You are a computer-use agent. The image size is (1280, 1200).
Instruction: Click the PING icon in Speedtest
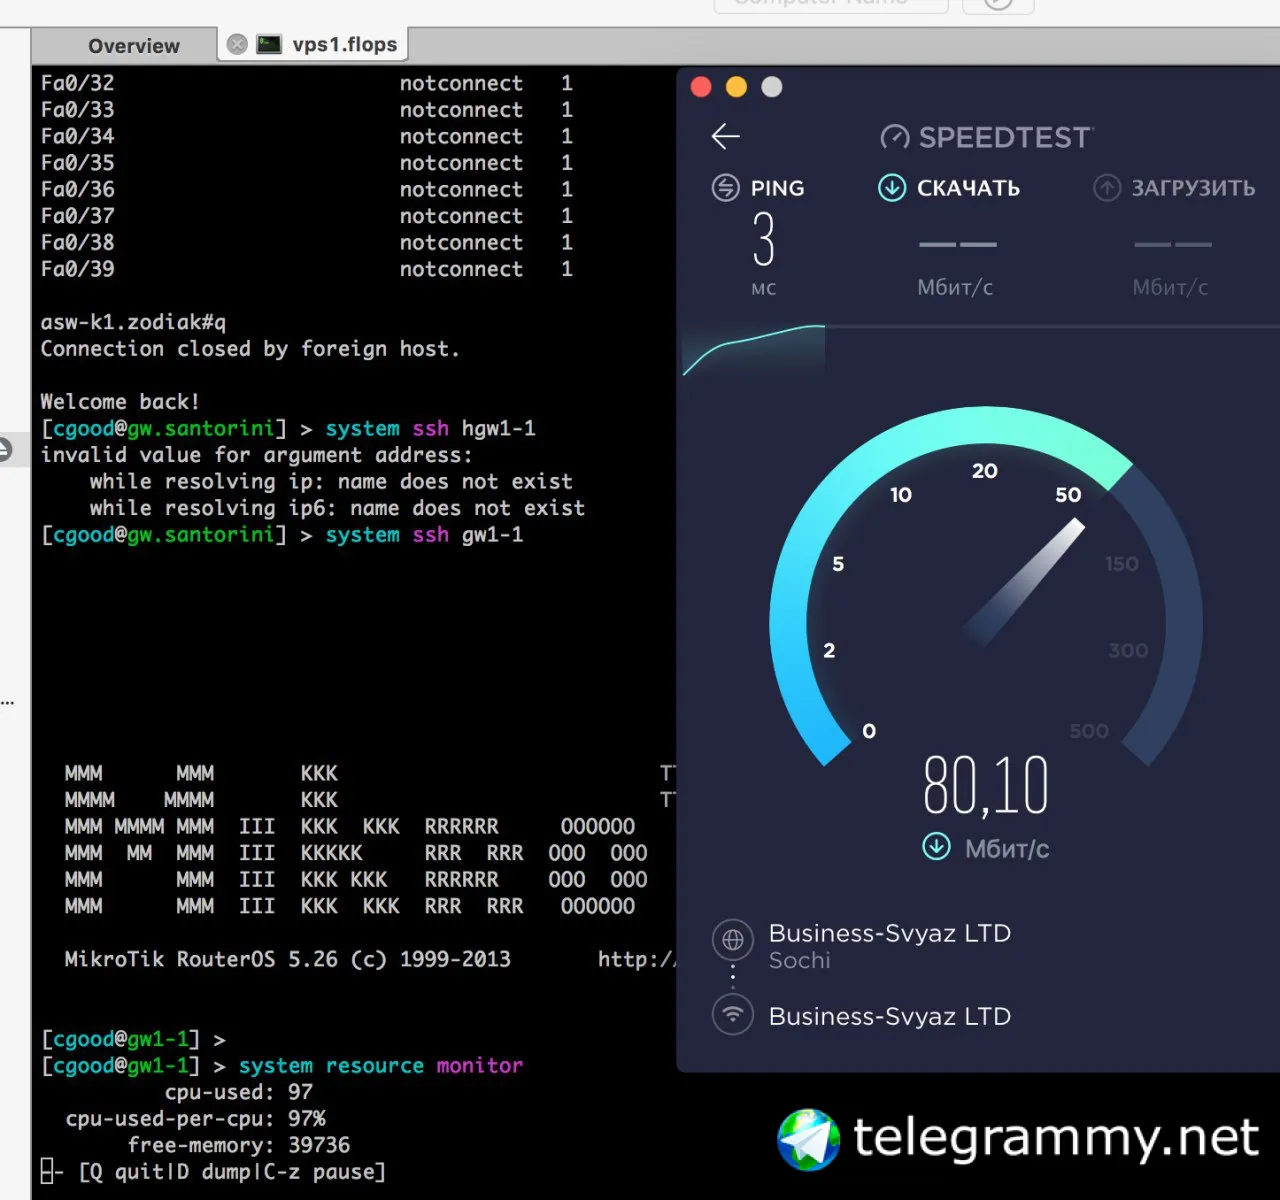point(726,187)
